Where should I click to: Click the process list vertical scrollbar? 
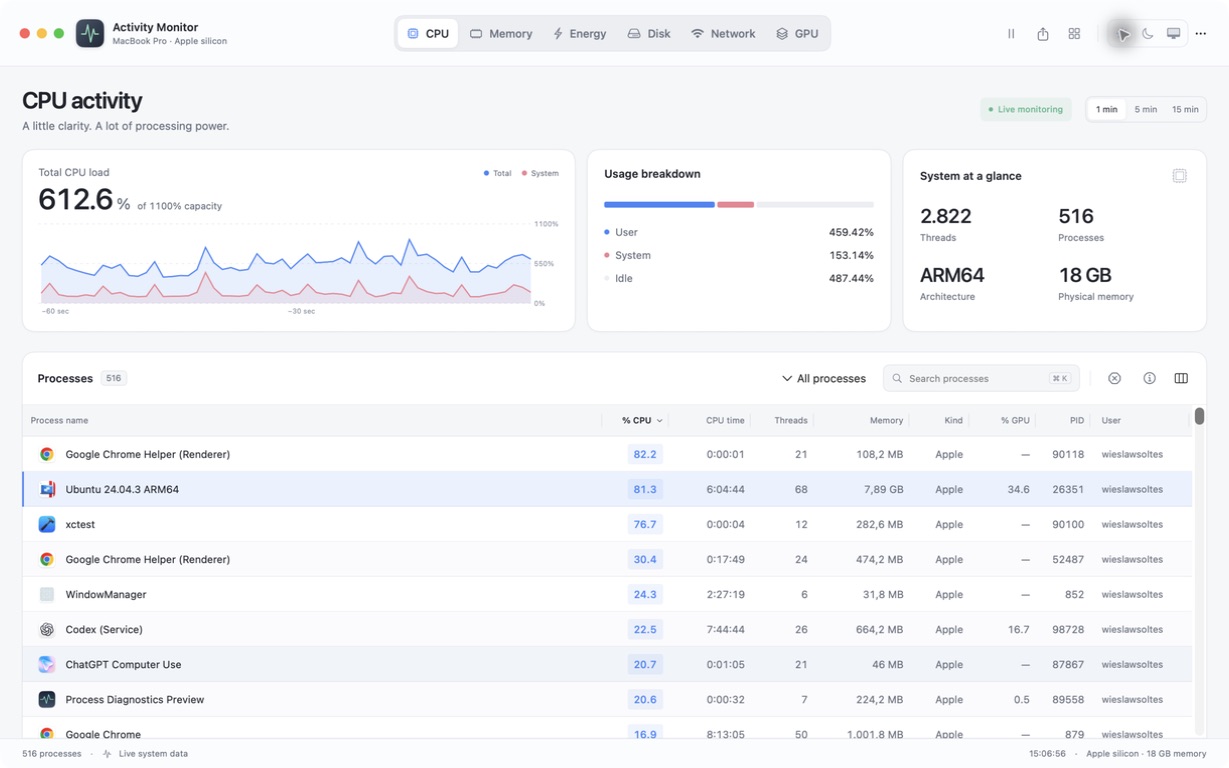1199,416
